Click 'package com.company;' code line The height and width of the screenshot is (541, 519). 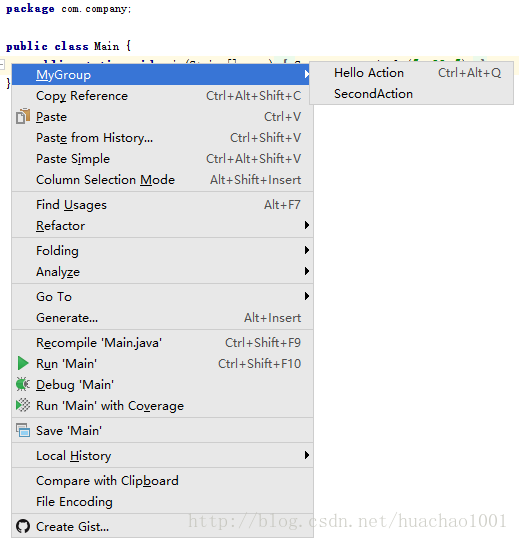[69, 9]
